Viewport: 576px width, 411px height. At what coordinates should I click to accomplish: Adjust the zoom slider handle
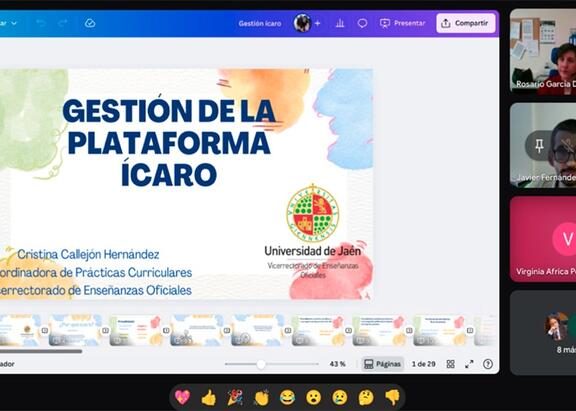click(x=261, y=364)
